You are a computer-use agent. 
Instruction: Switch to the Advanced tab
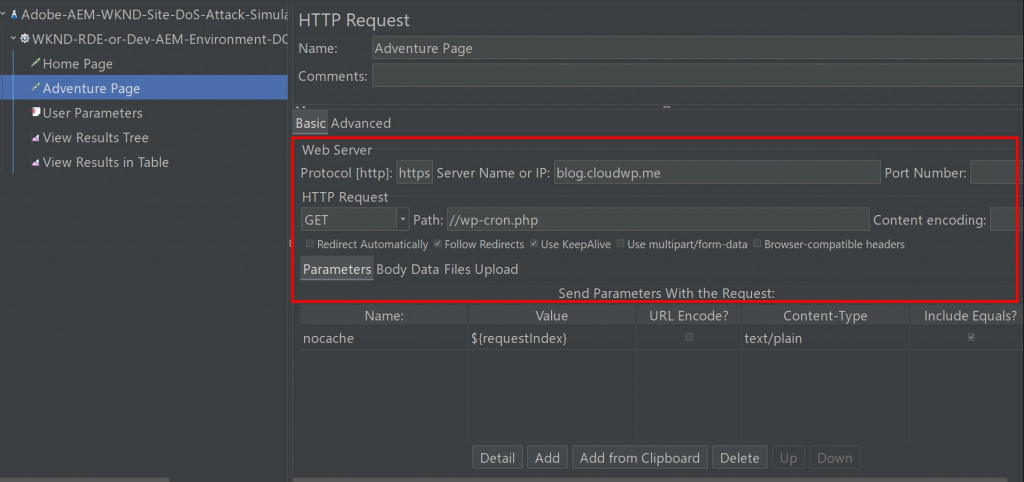pos(360,123)
